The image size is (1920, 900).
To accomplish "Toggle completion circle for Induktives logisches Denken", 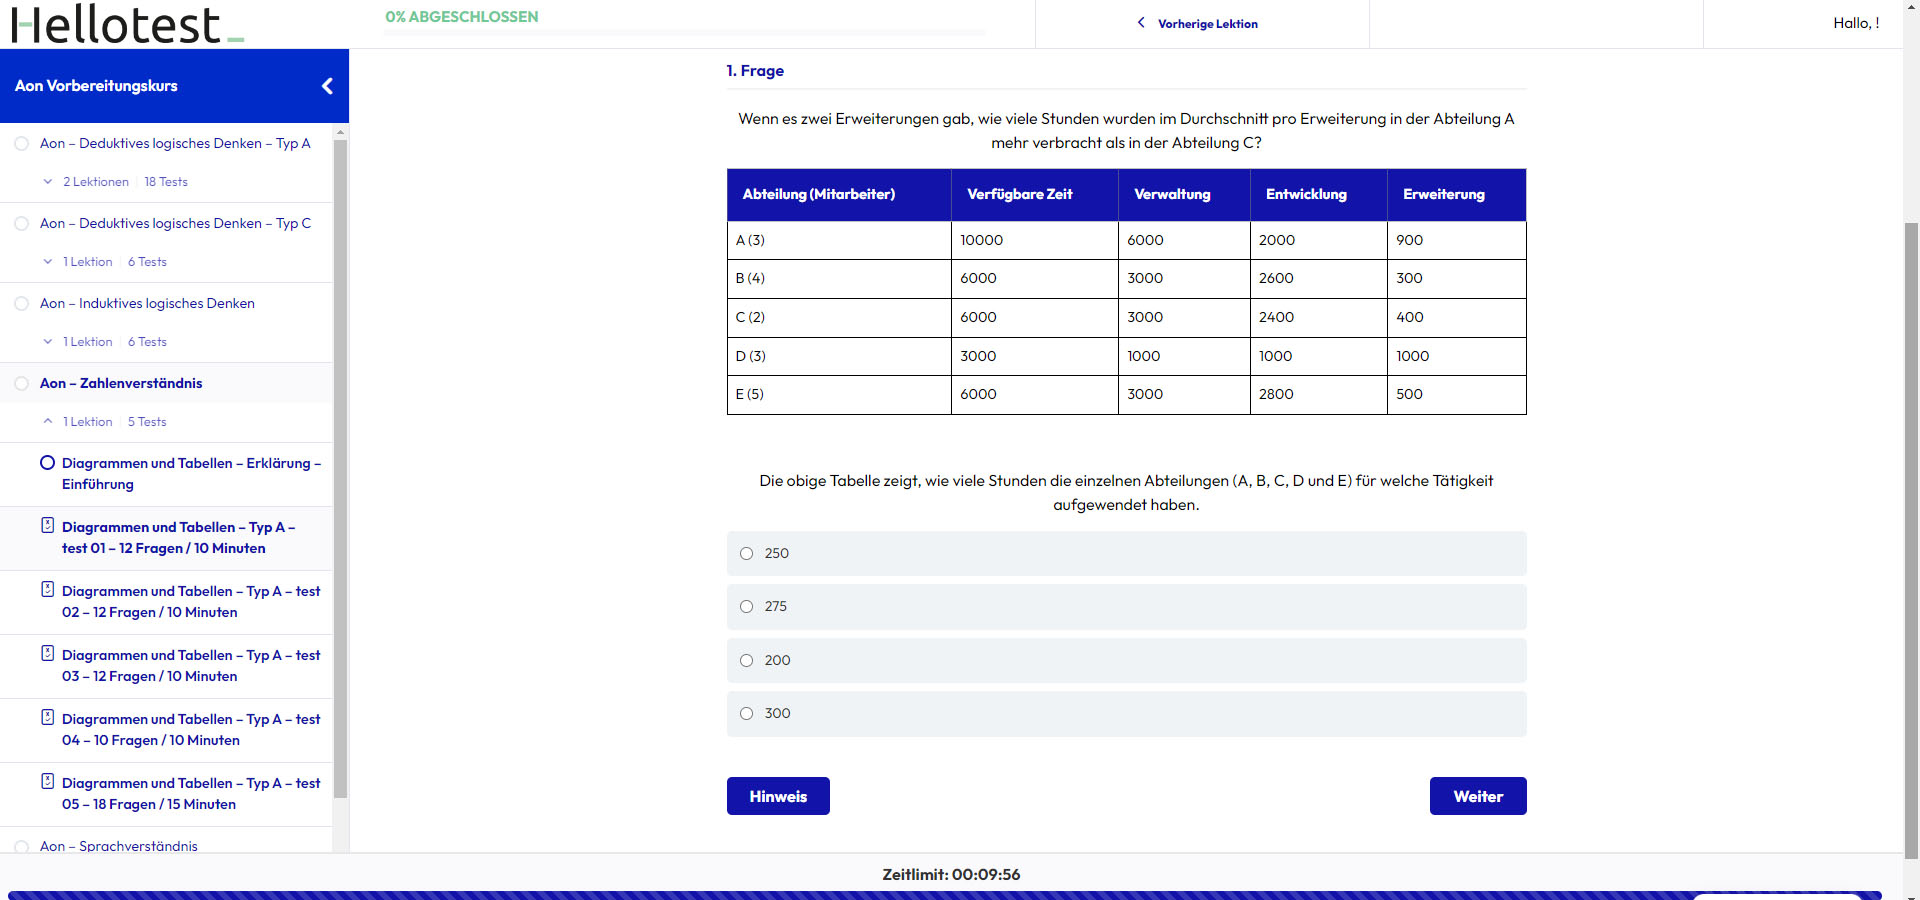I will [21, 303].
